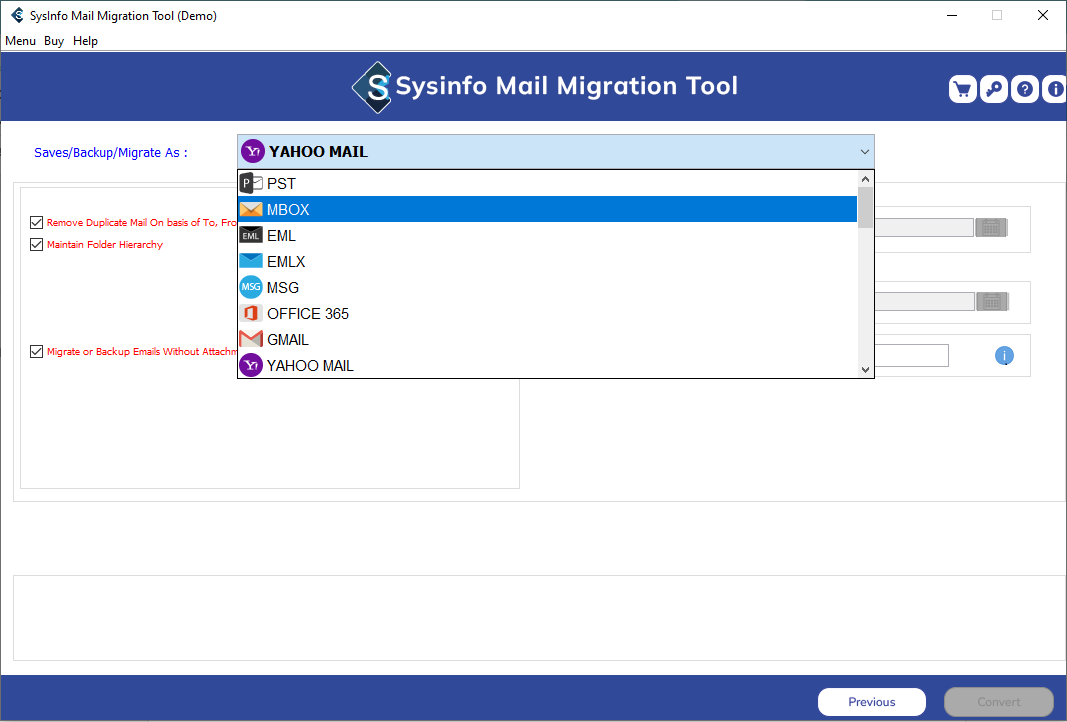Click the dropdown list scroll up arrow
The width and height of the screenshot is (1067, 722).
(x=866, y=179)
